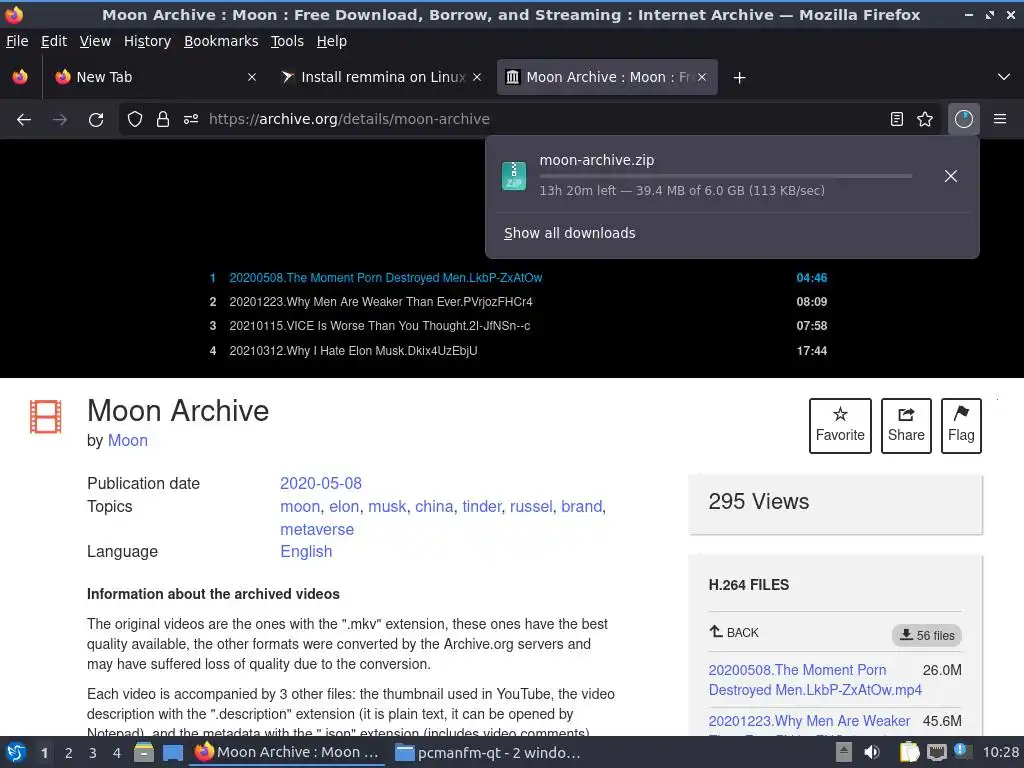Screen dimensions: 1024x768
Task: Open the History menu
Action: [x=147, y=41]
